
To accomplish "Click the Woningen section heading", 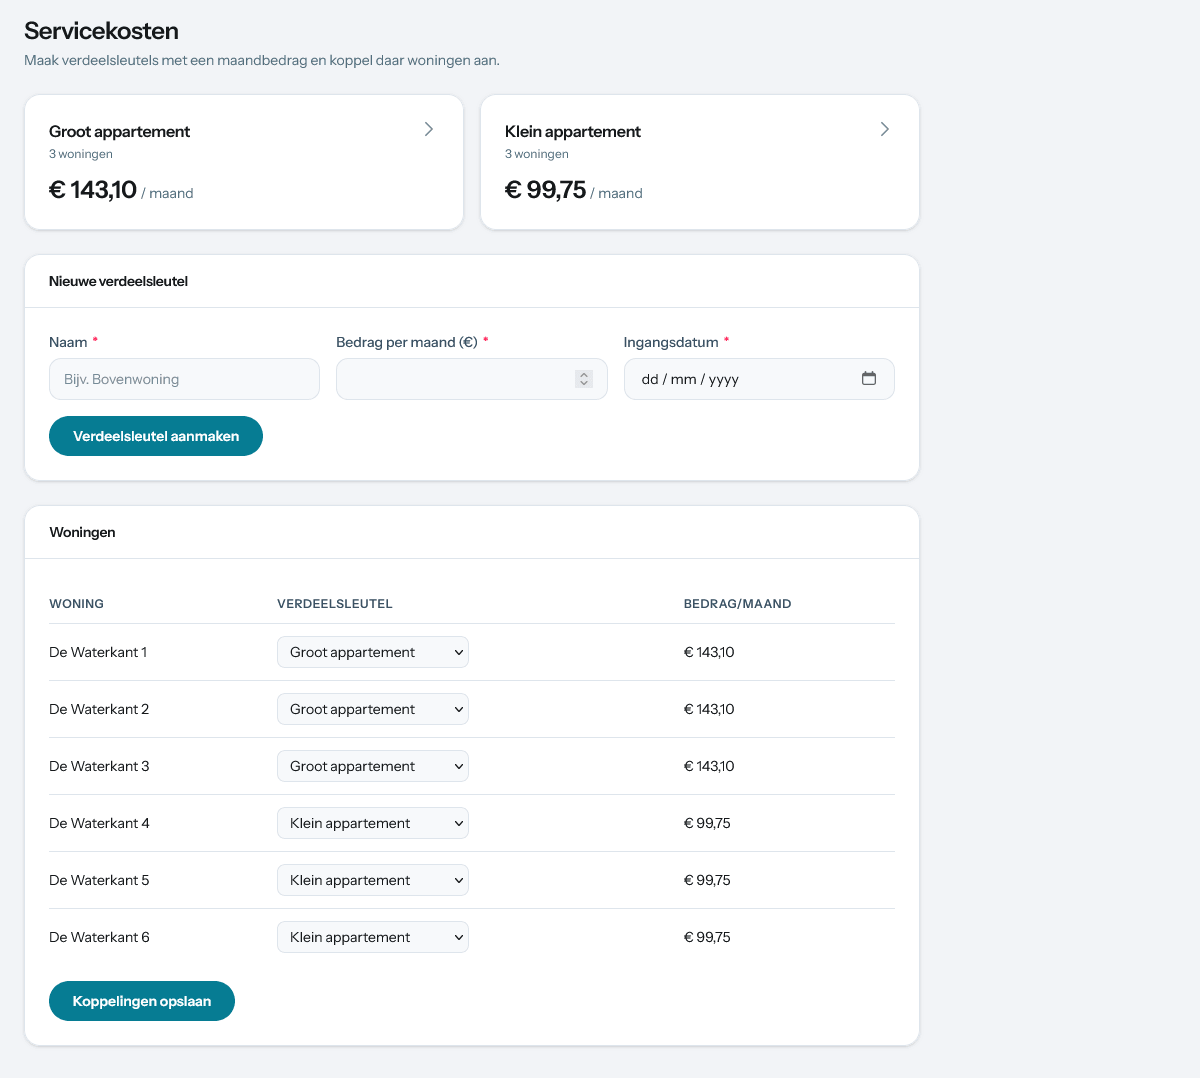I will tap(82, 532).
